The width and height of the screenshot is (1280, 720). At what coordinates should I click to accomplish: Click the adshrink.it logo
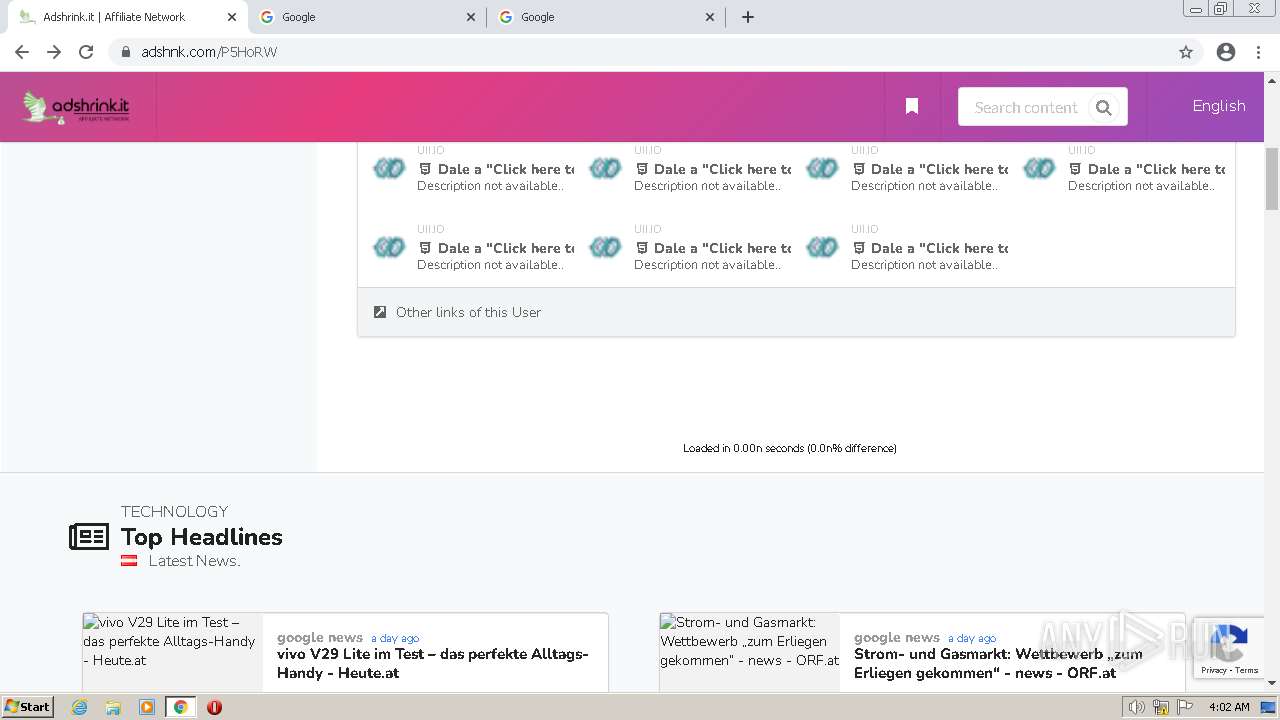pos(76,107)
